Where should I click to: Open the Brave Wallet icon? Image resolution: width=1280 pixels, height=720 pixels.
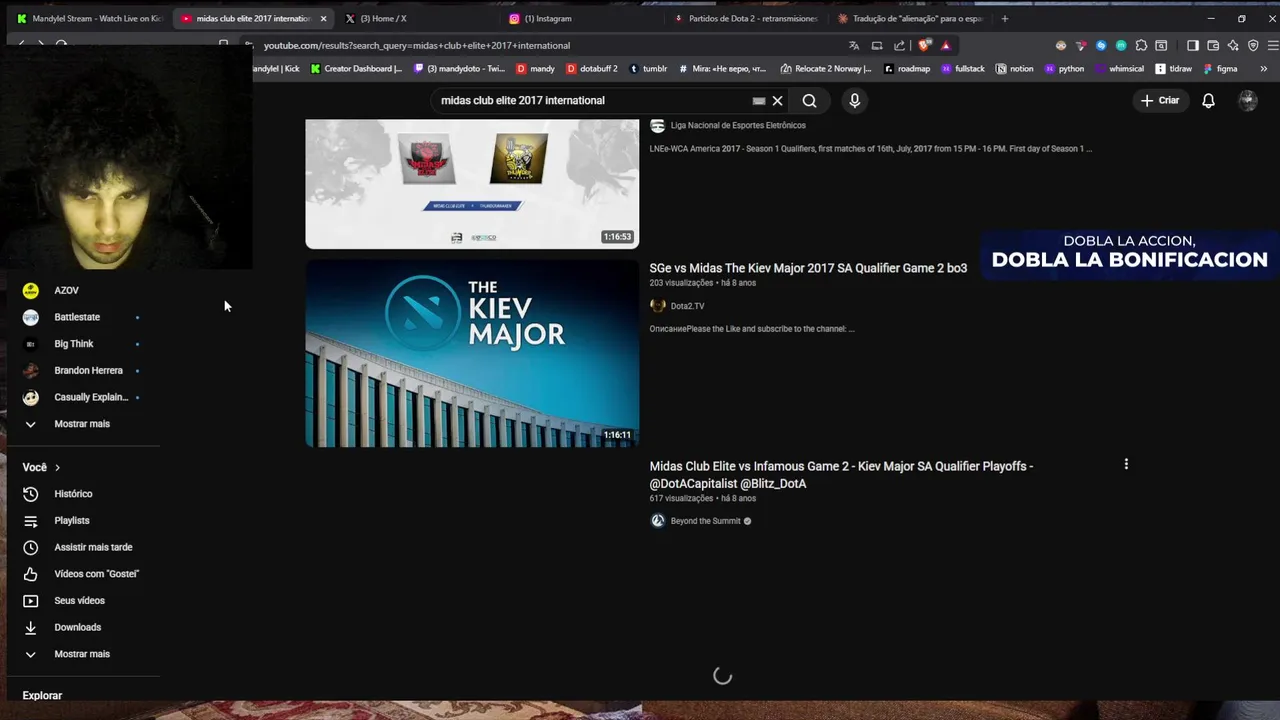tap(1213, 45)
